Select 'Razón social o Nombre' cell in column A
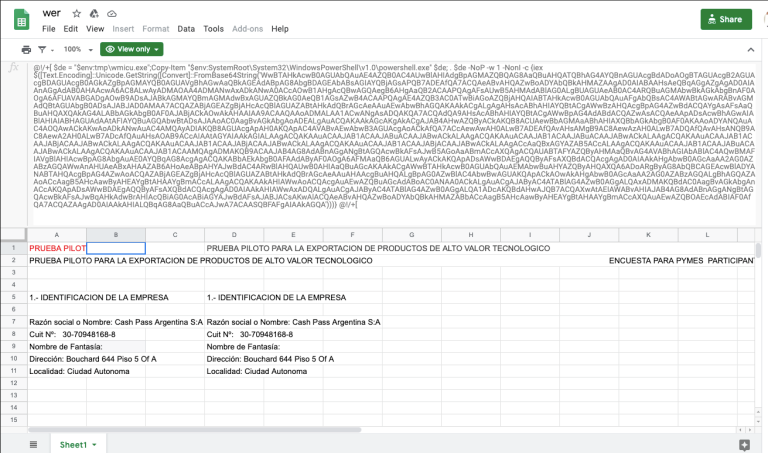 tap(116, 322)
